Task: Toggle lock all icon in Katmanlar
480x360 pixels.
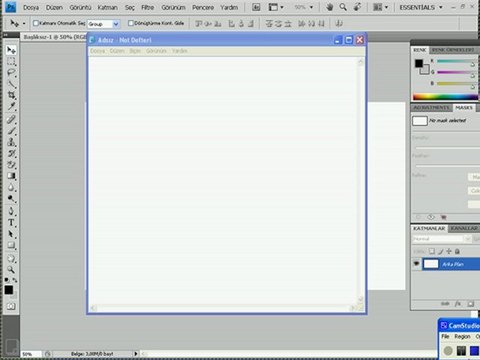Action: click(x=457, y=251)
